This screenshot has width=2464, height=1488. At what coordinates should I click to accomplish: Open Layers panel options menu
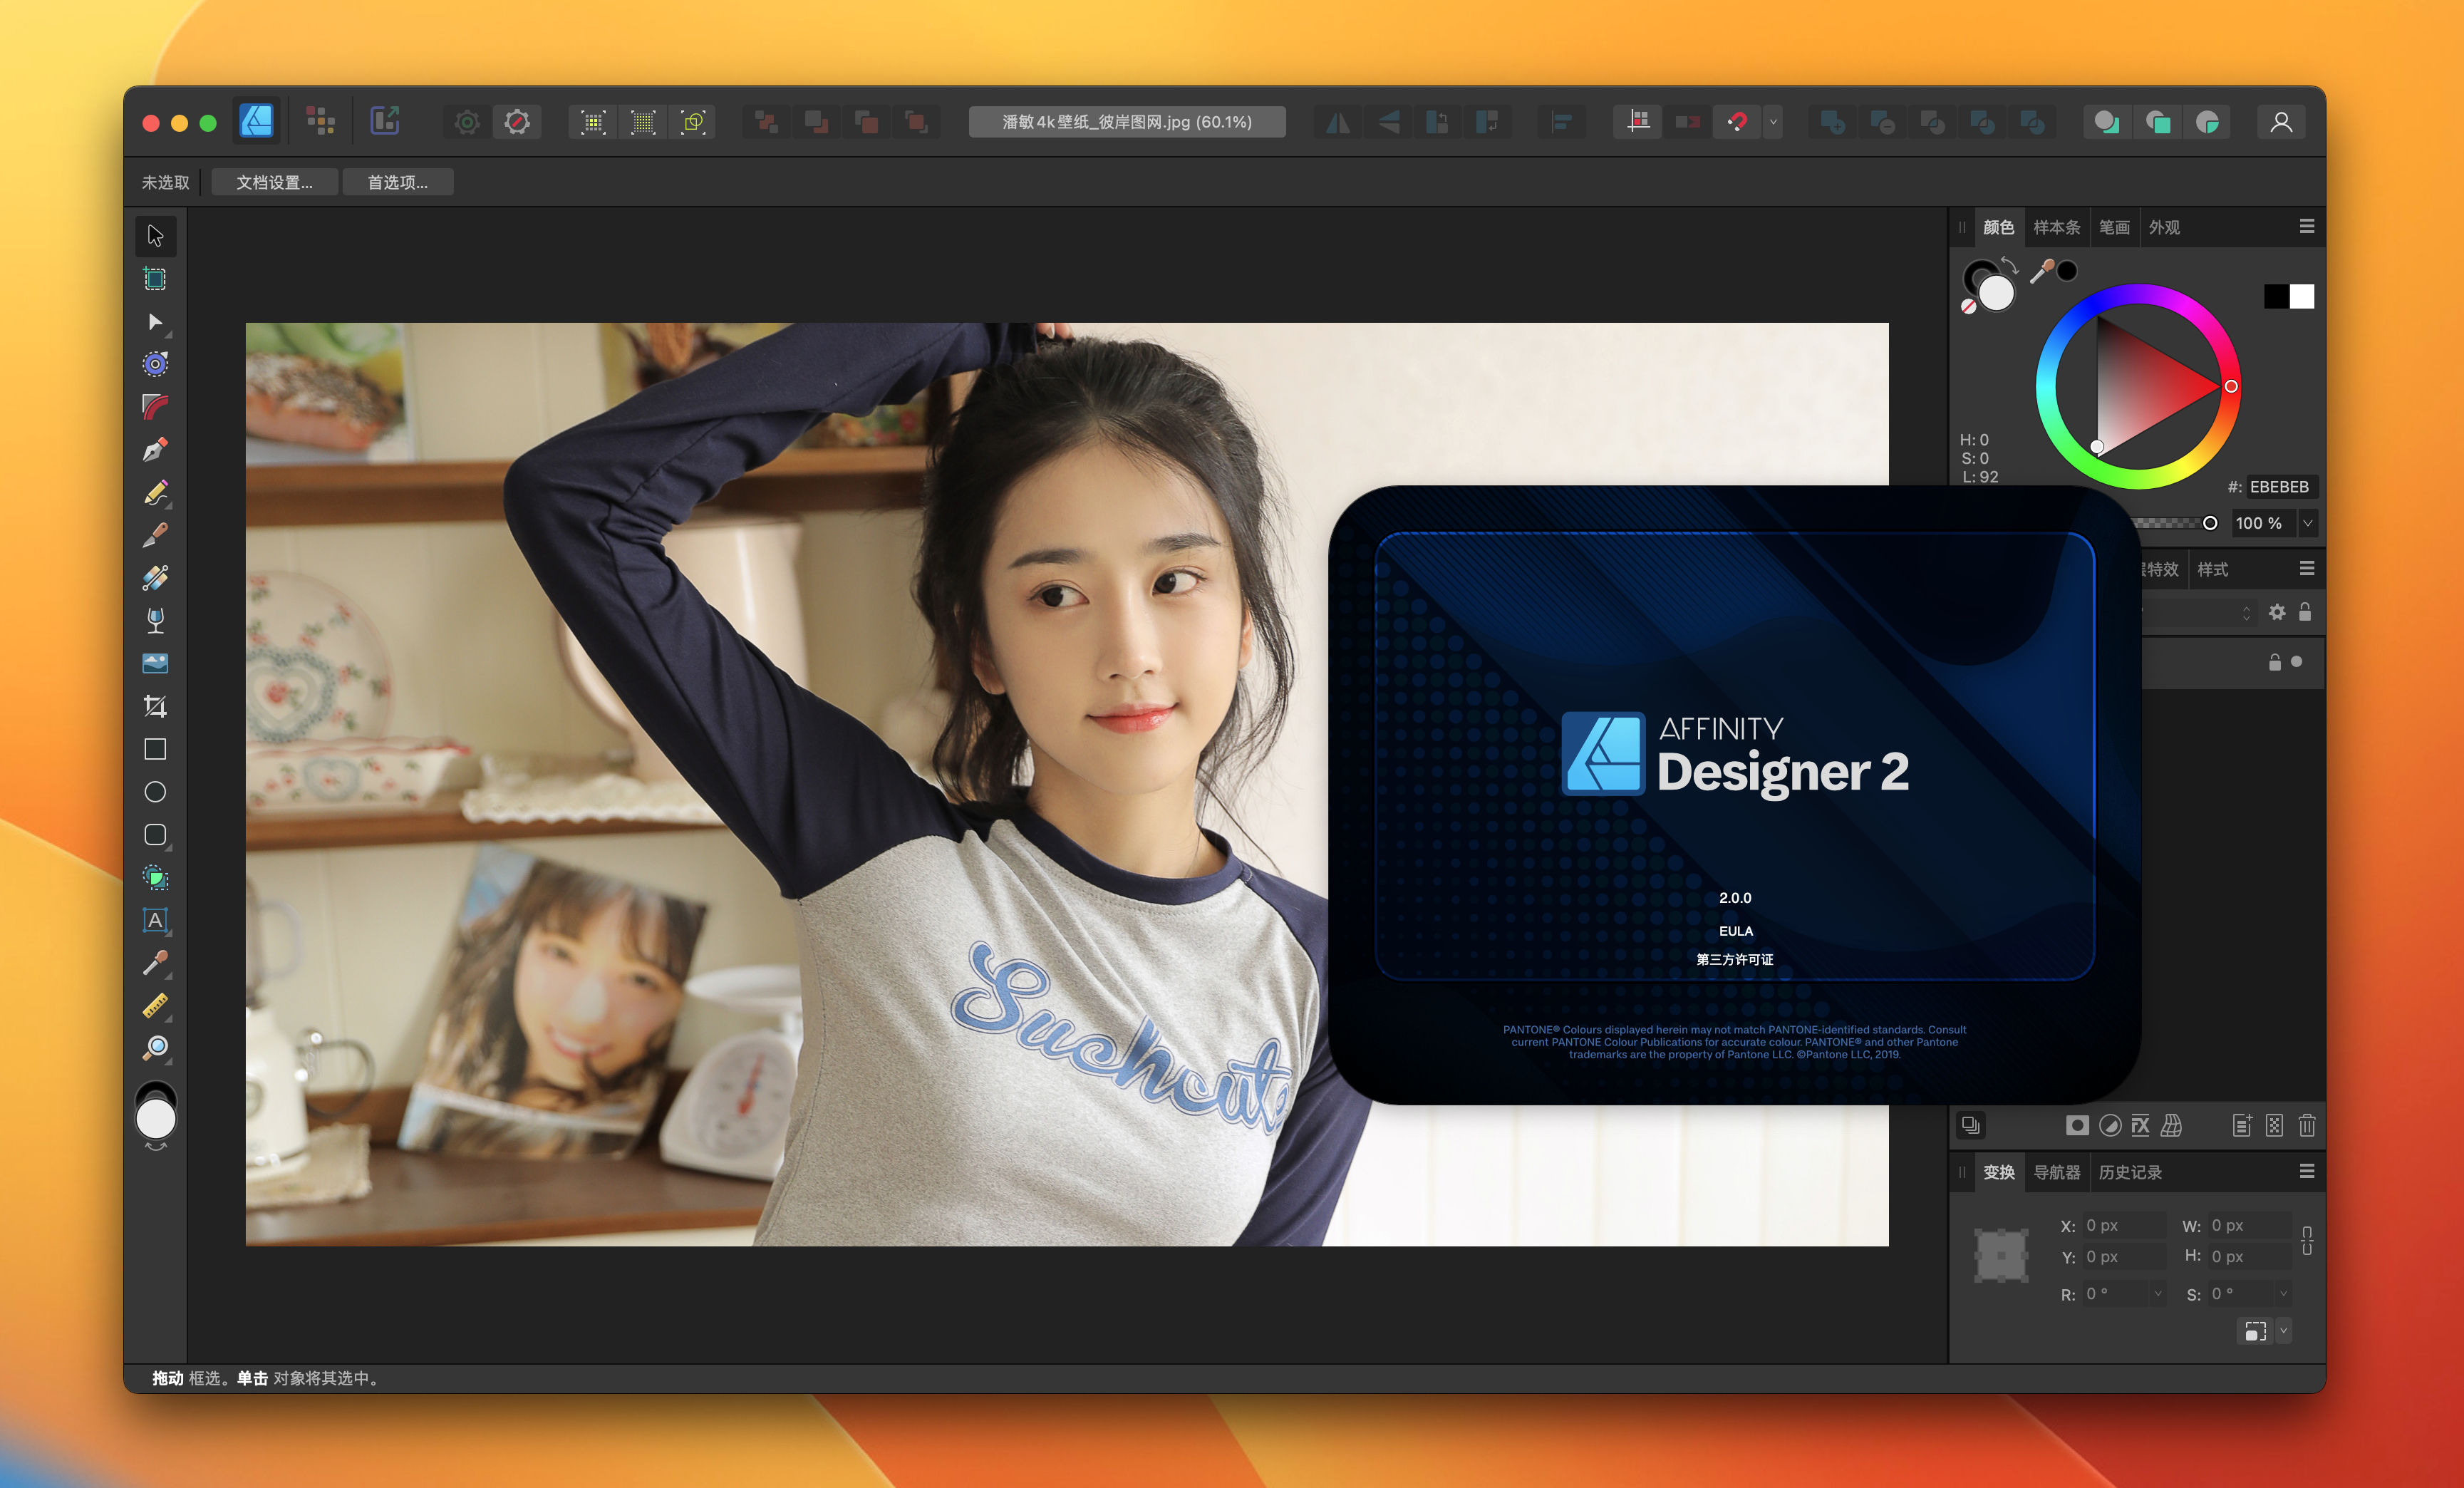point(2307,569)
